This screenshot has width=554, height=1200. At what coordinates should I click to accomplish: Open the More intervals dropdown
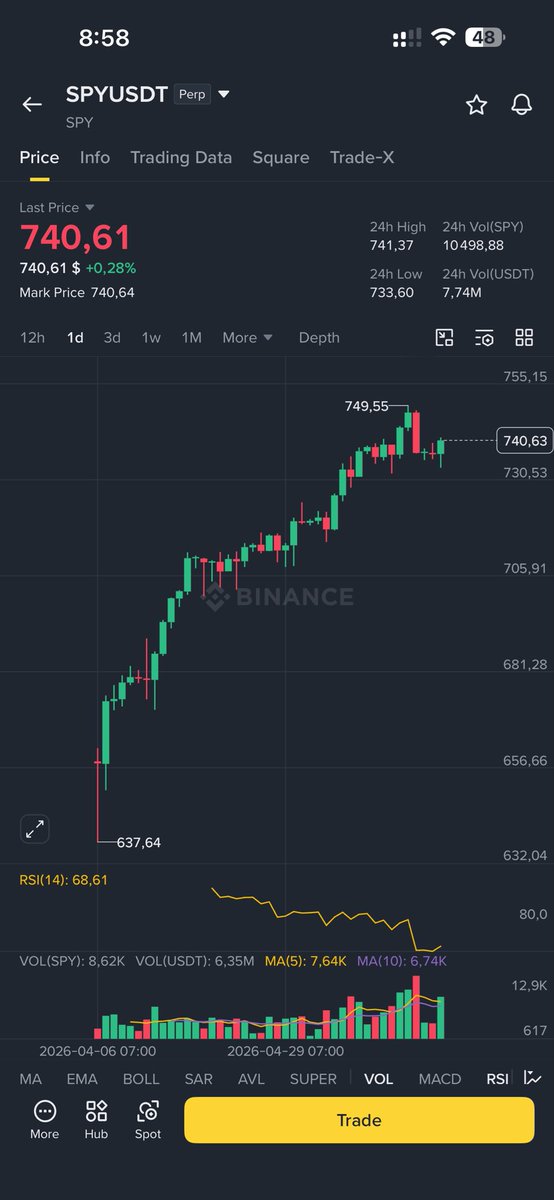click(x=247, y=337)
